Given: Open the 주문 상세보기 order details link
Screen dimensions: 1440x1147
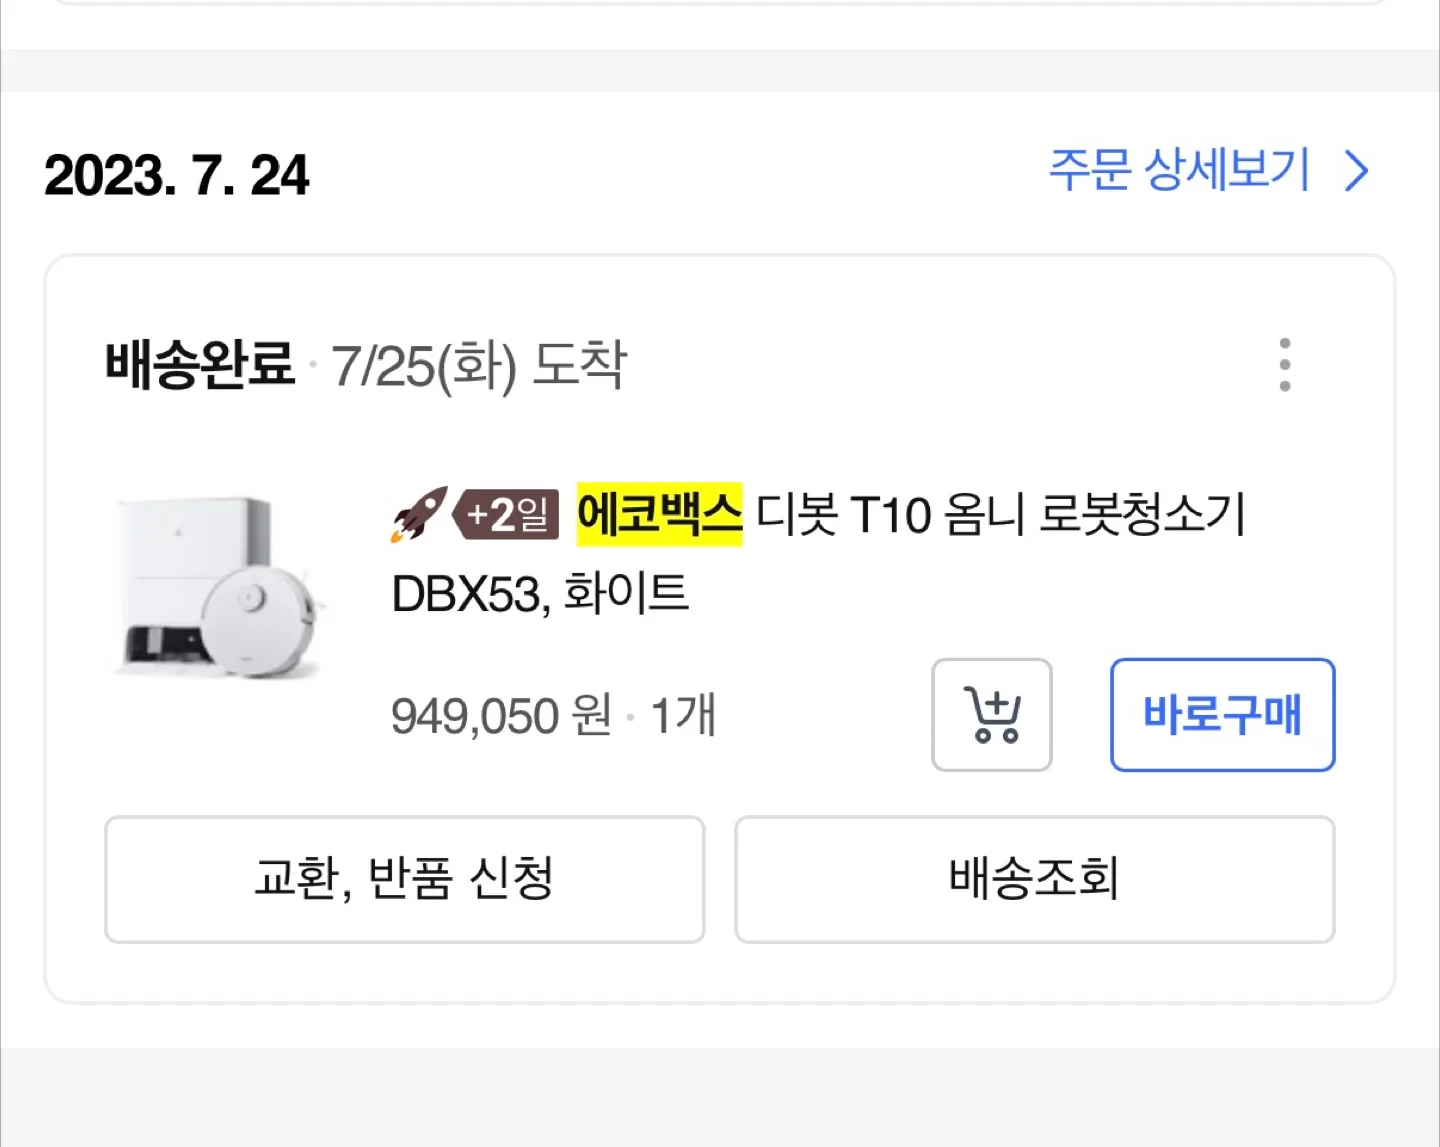Looking at the screenshot, I should [x=1179, y=170].
